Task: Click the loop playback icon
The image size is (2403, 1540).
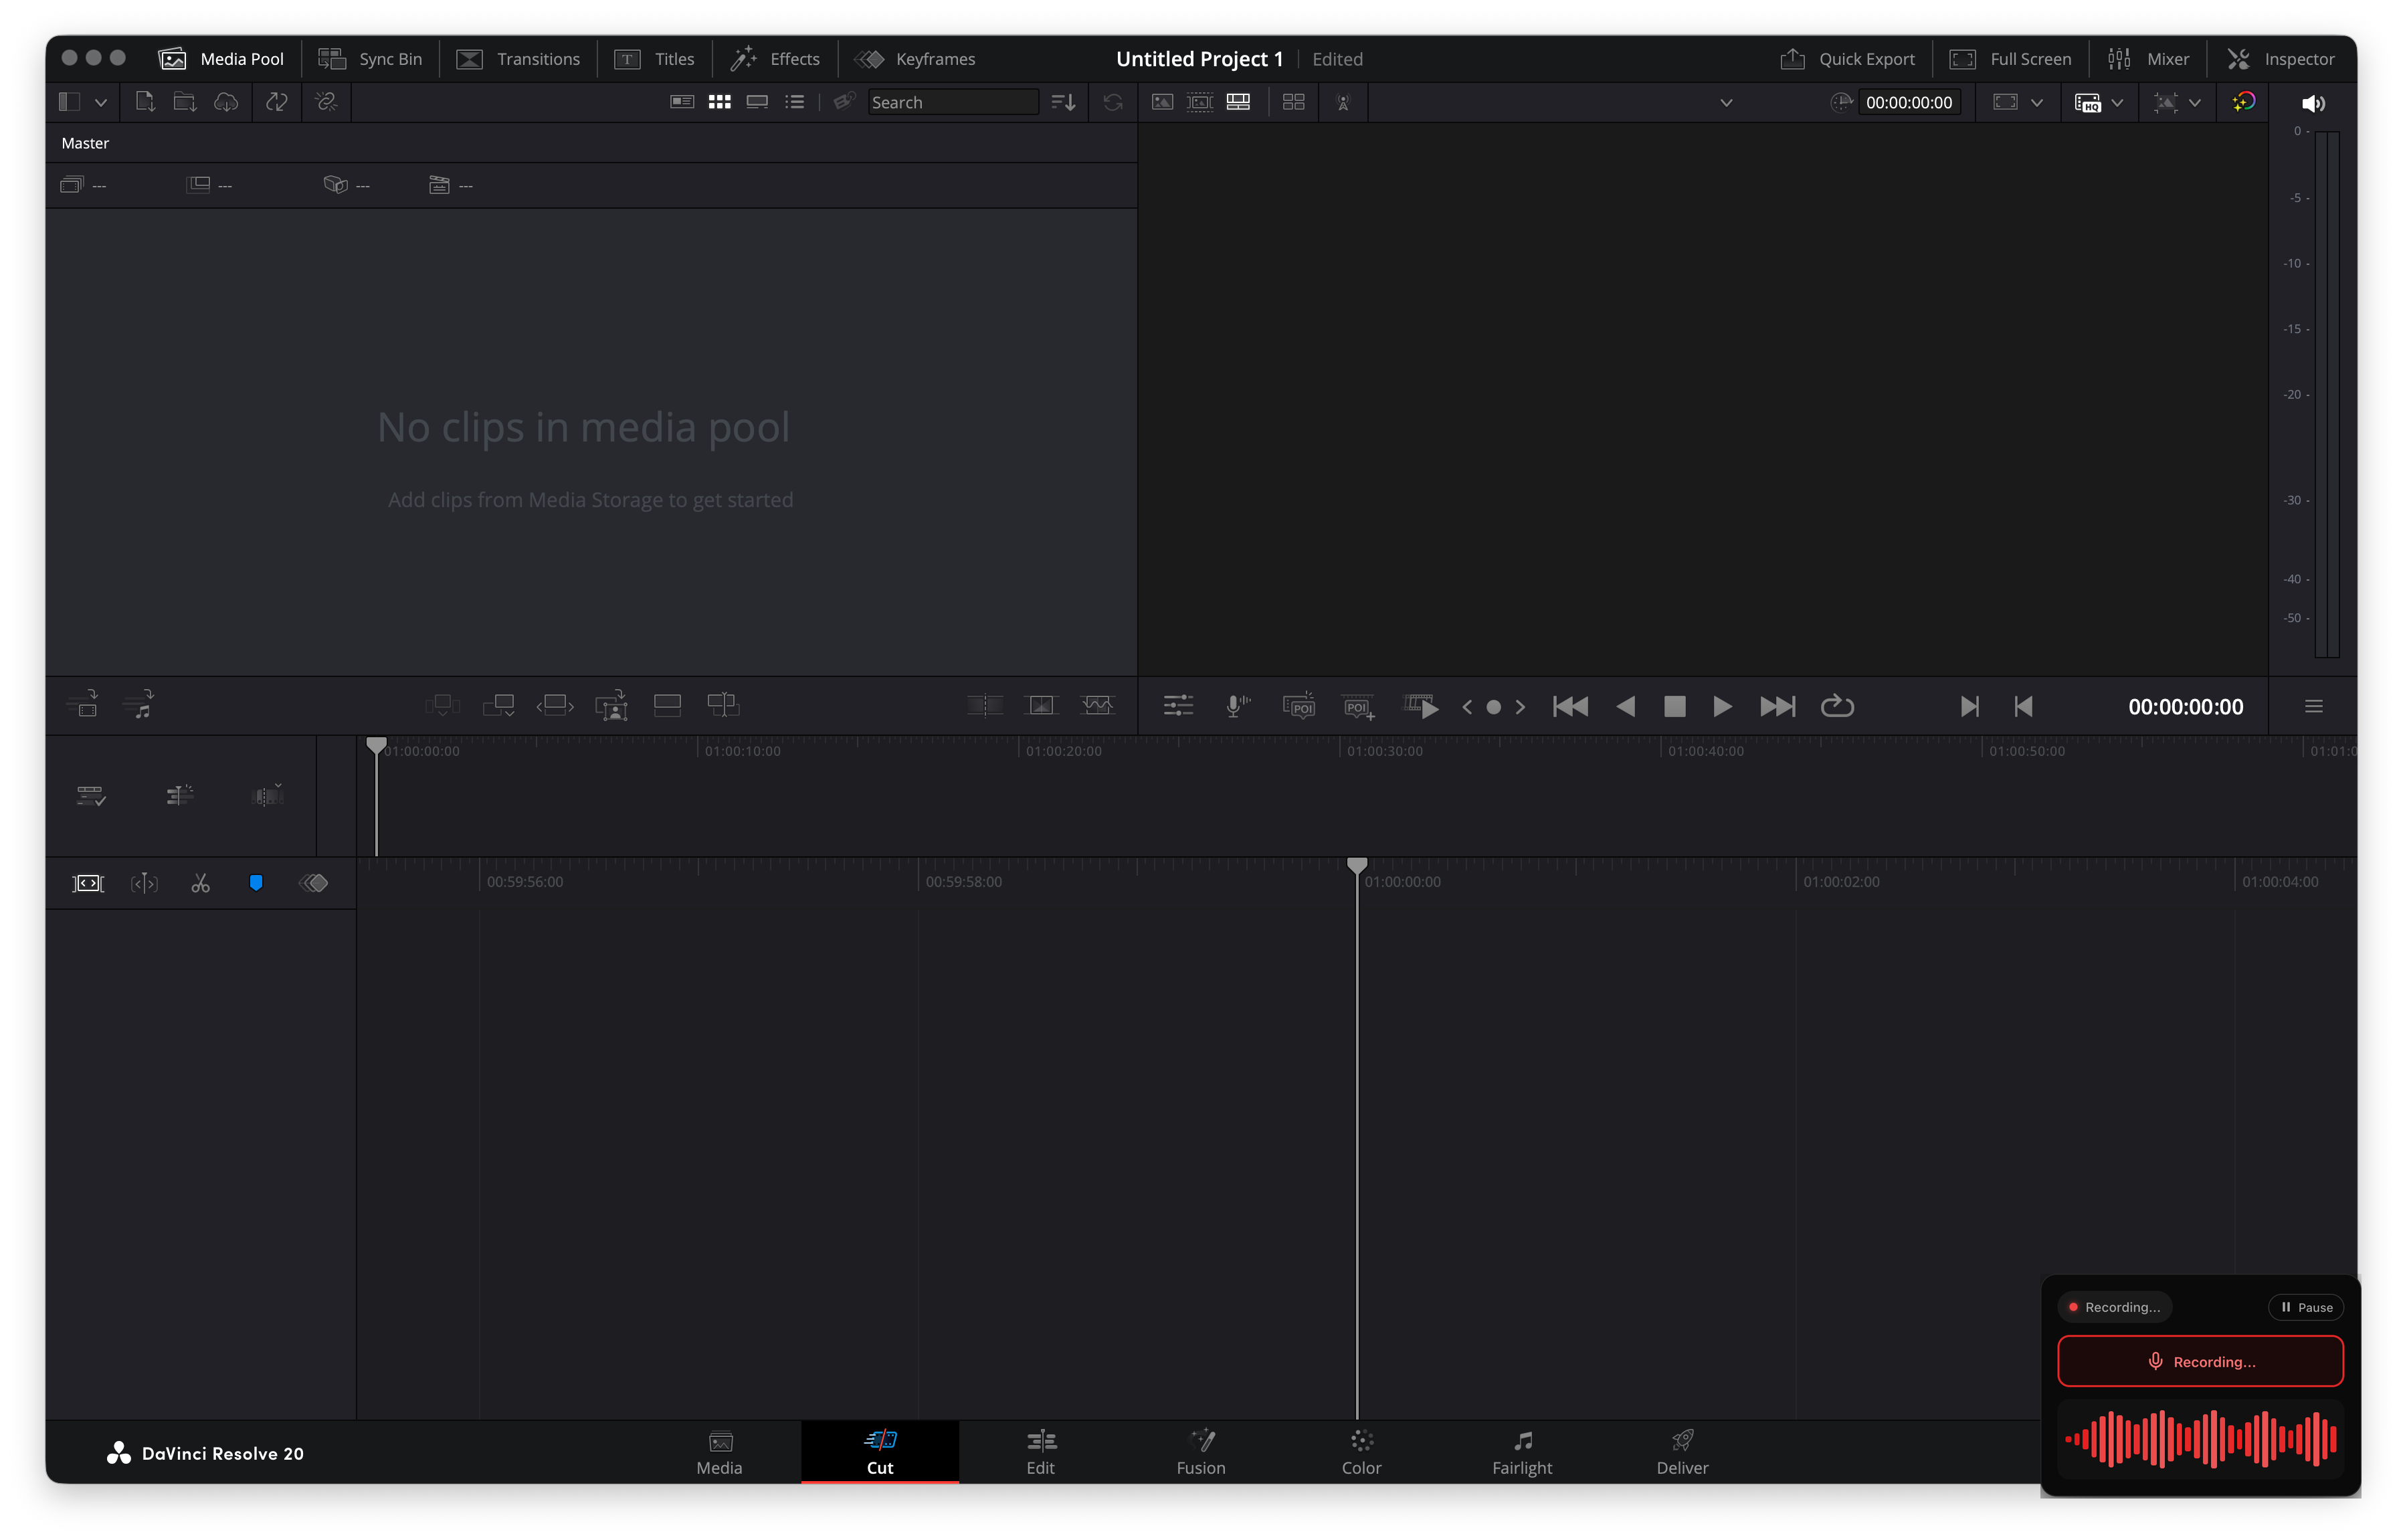Action: 1837,706
